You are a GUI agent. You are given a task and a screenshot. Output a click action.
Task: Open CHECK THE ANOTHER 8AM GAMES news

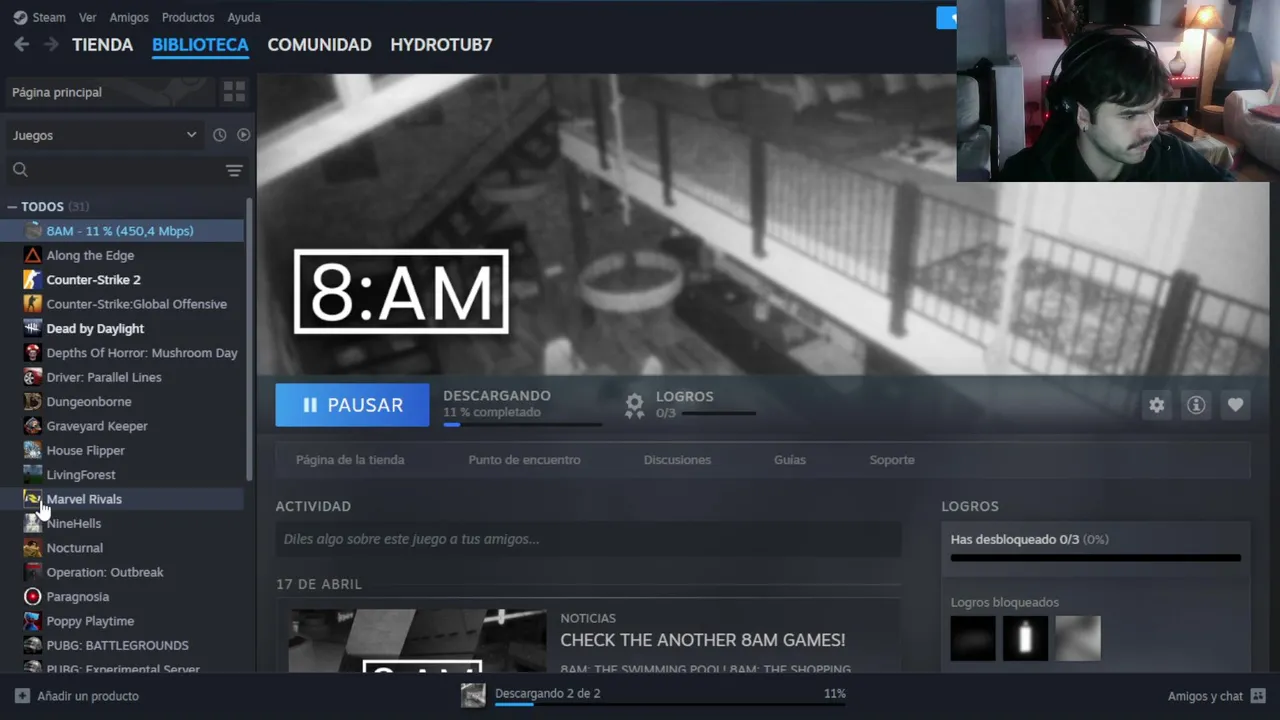coord(702,640)
